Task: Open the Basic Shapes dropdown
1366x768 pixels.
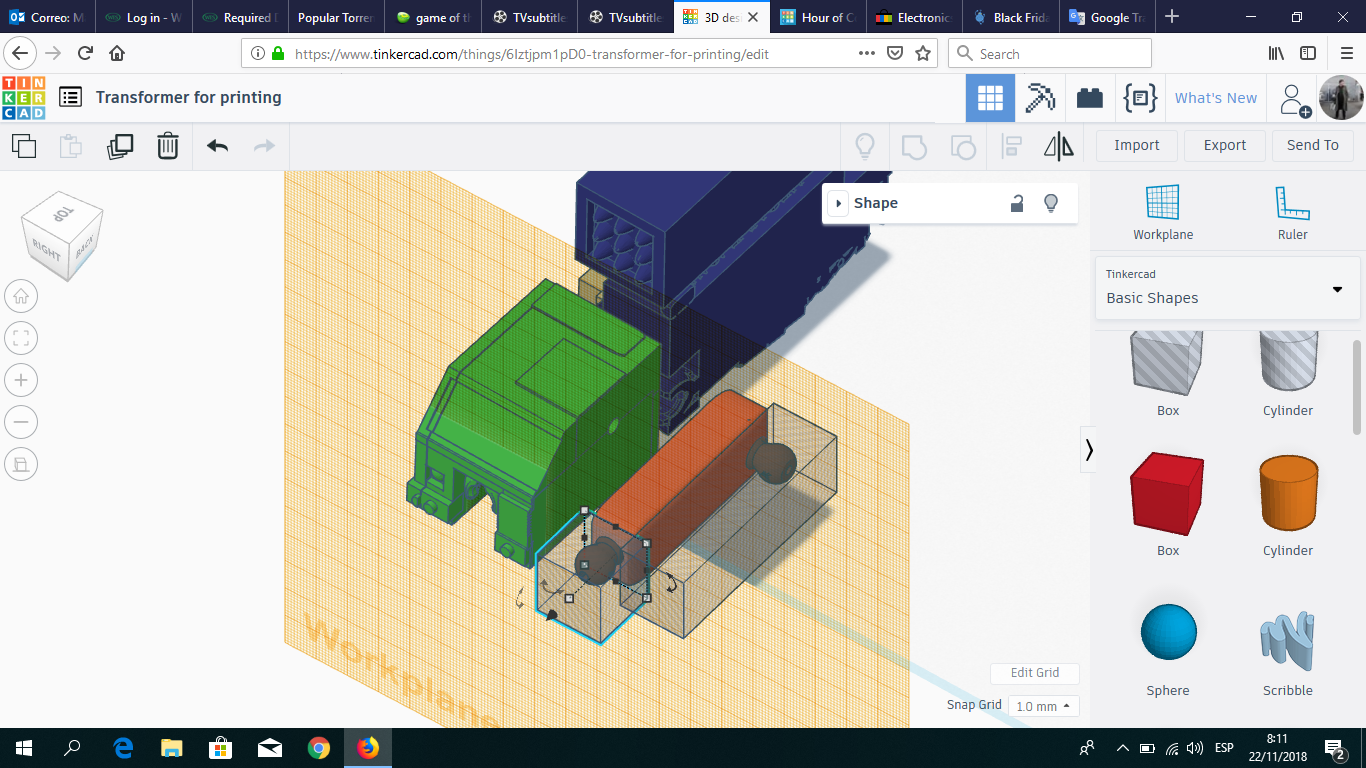Action: coord(1227,288)
